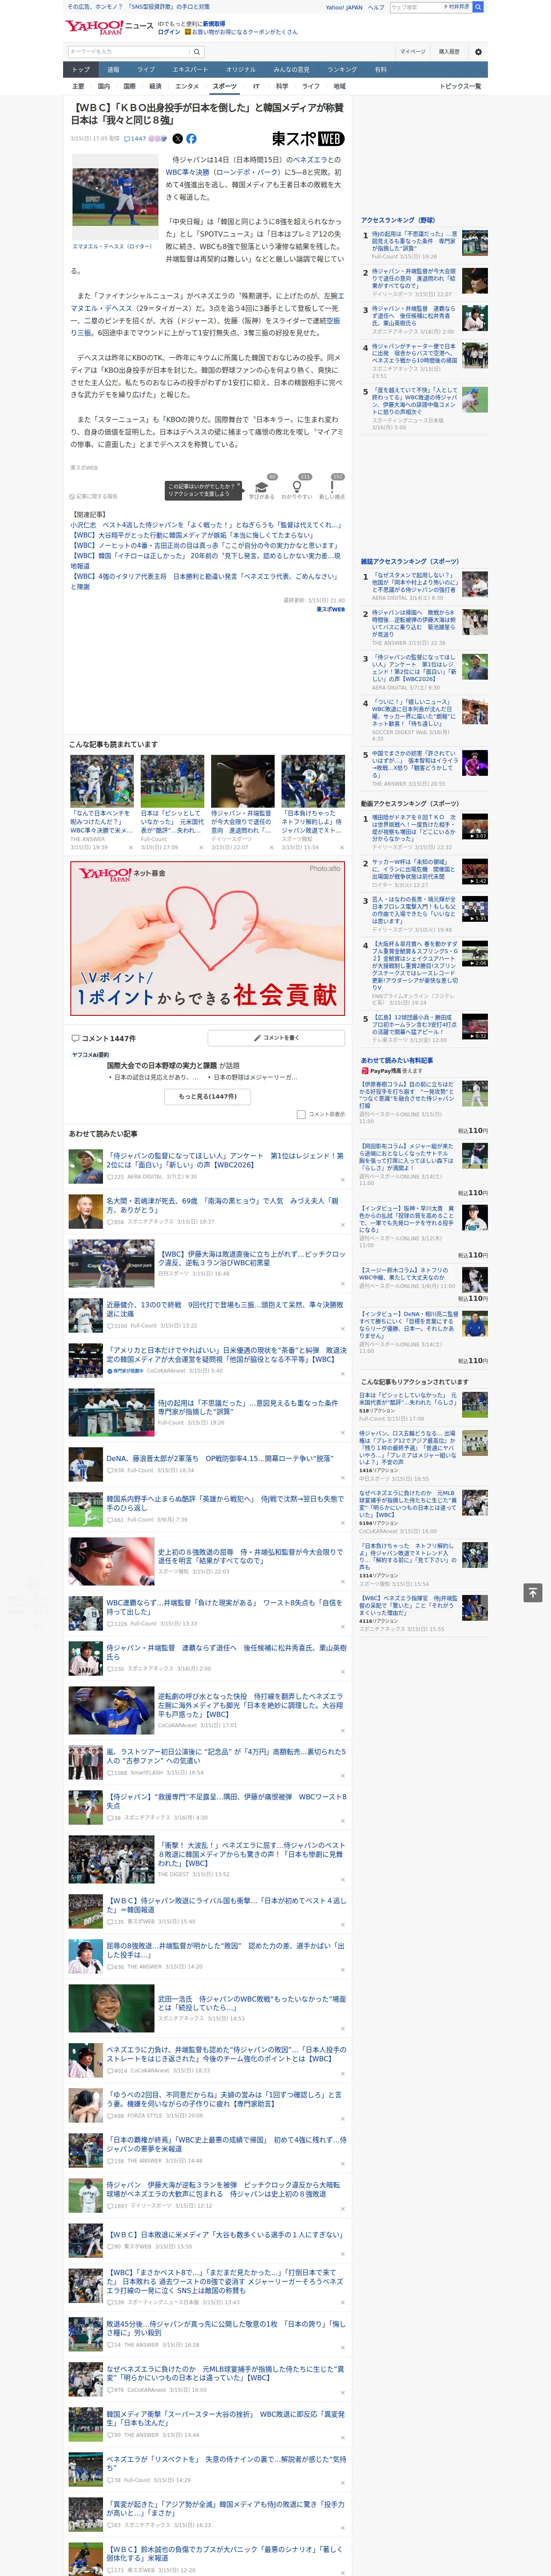Toggle the コメント非表示 checkbox
Viewport: 551px width, 2576px height.
[301, 1114]
